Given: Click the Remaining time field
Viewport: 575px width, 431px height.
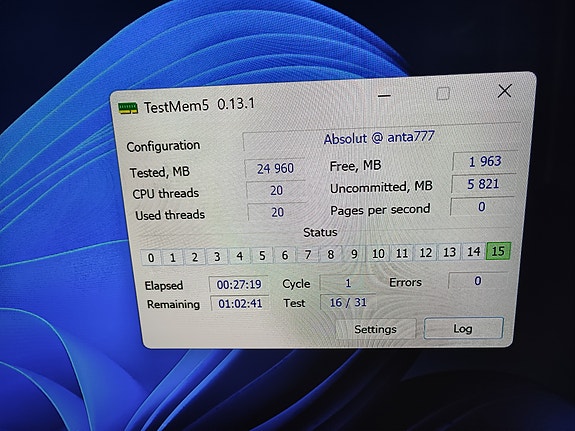Looking at the screenshot, I should pos(240,303).
